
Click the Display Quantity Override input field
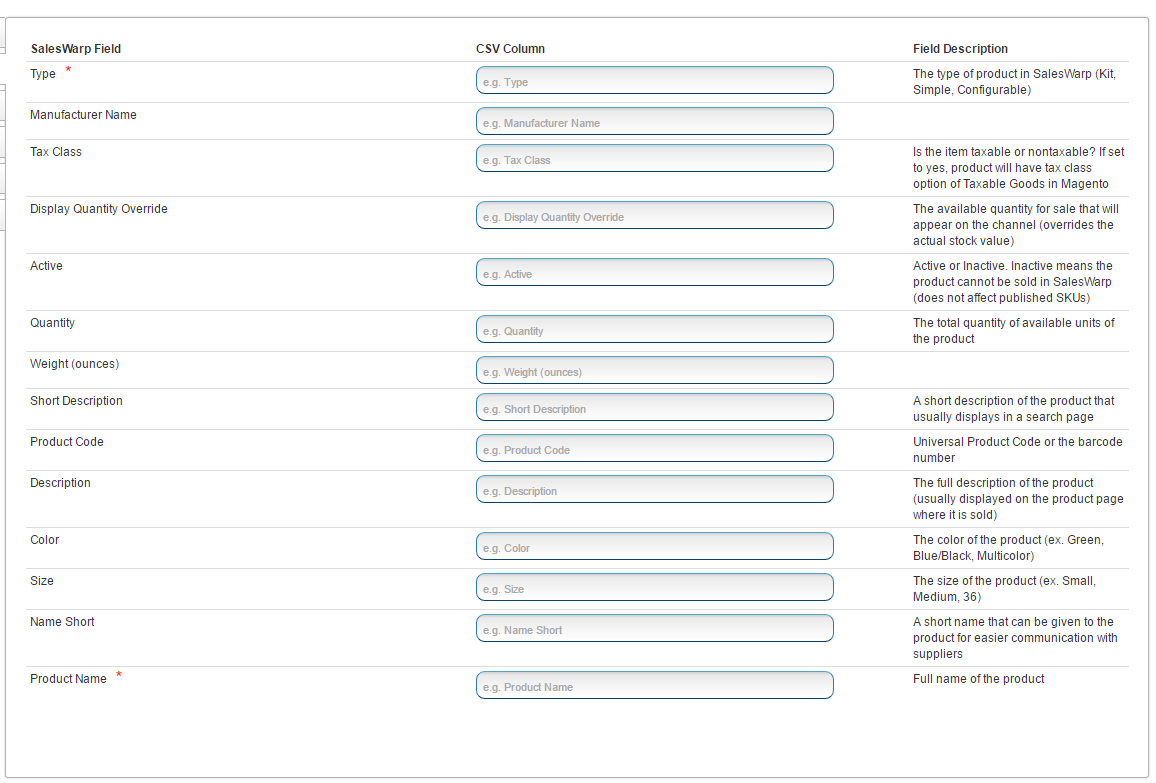click(x=654, y=216)
